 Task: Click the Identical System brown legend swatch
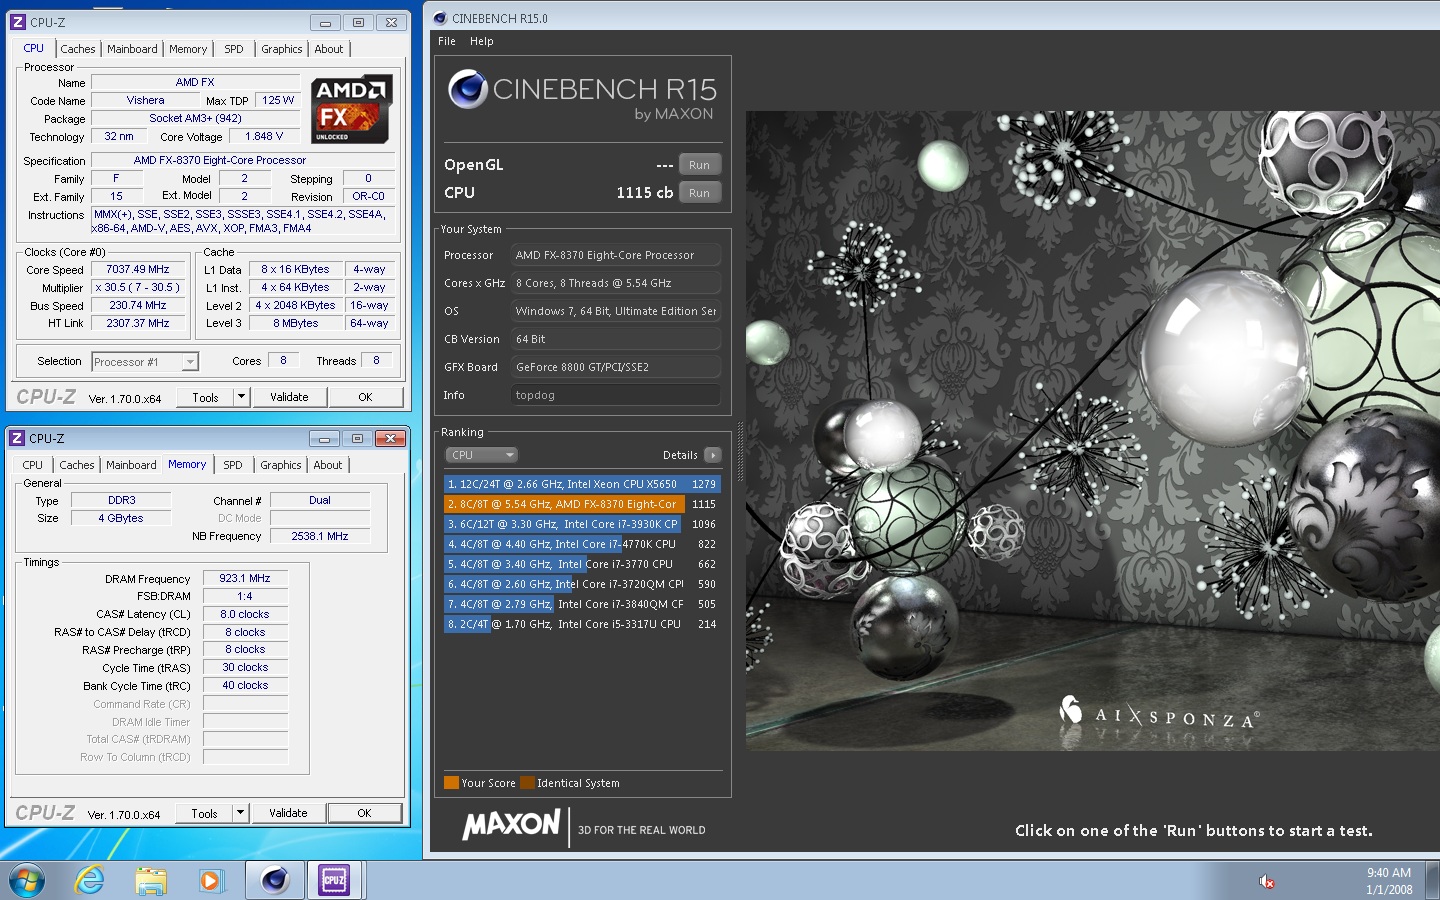(527, 783)
